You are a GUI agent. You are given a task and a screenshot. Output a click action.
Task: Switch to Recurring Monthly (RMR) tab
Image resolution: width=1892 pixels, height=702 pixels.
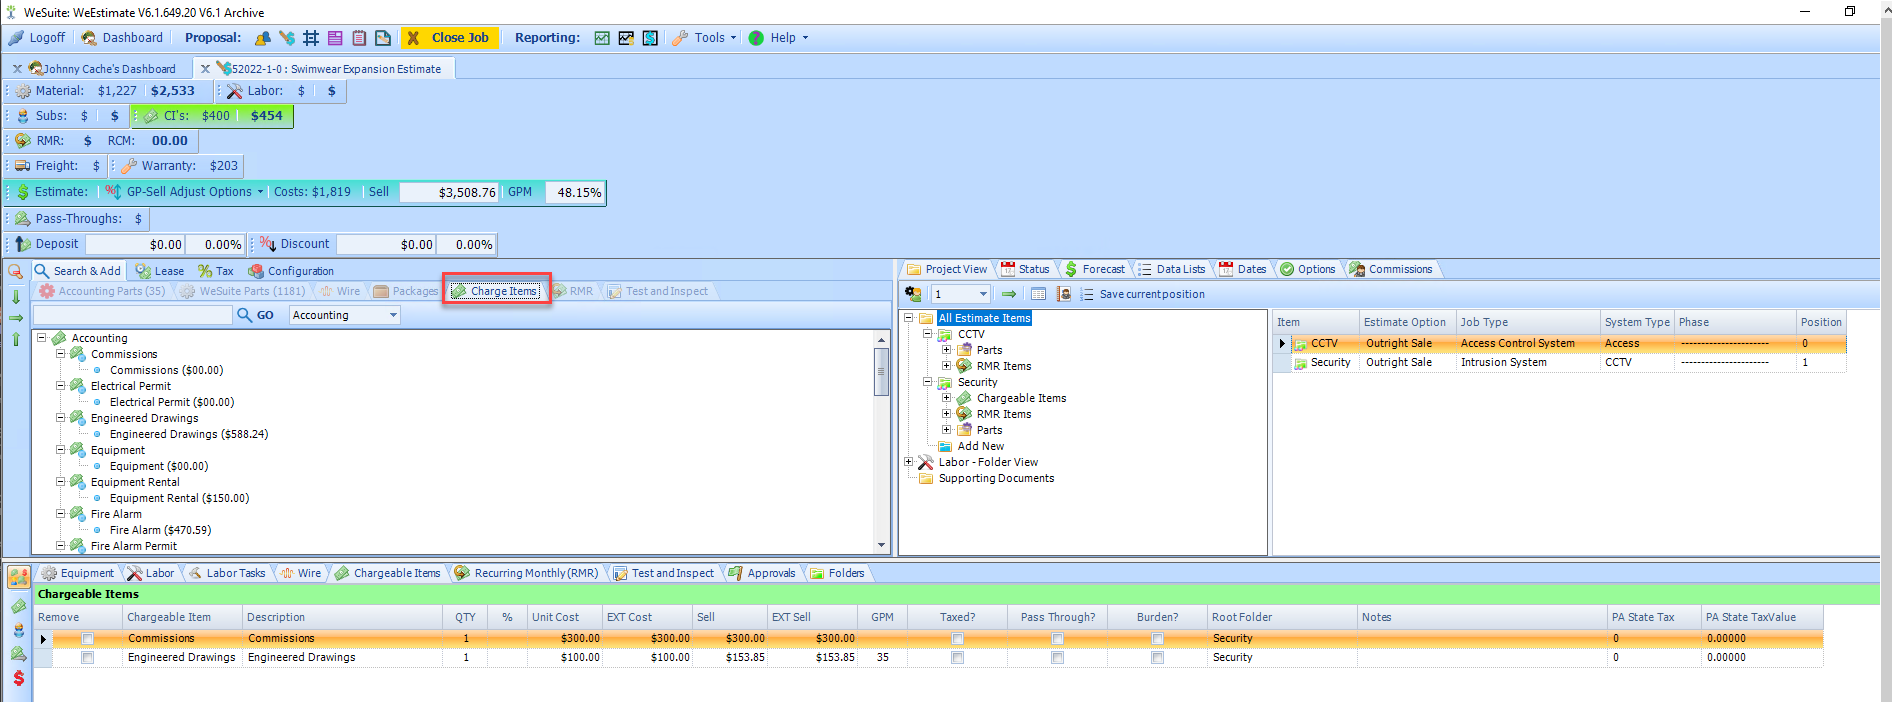coord(526,573)
